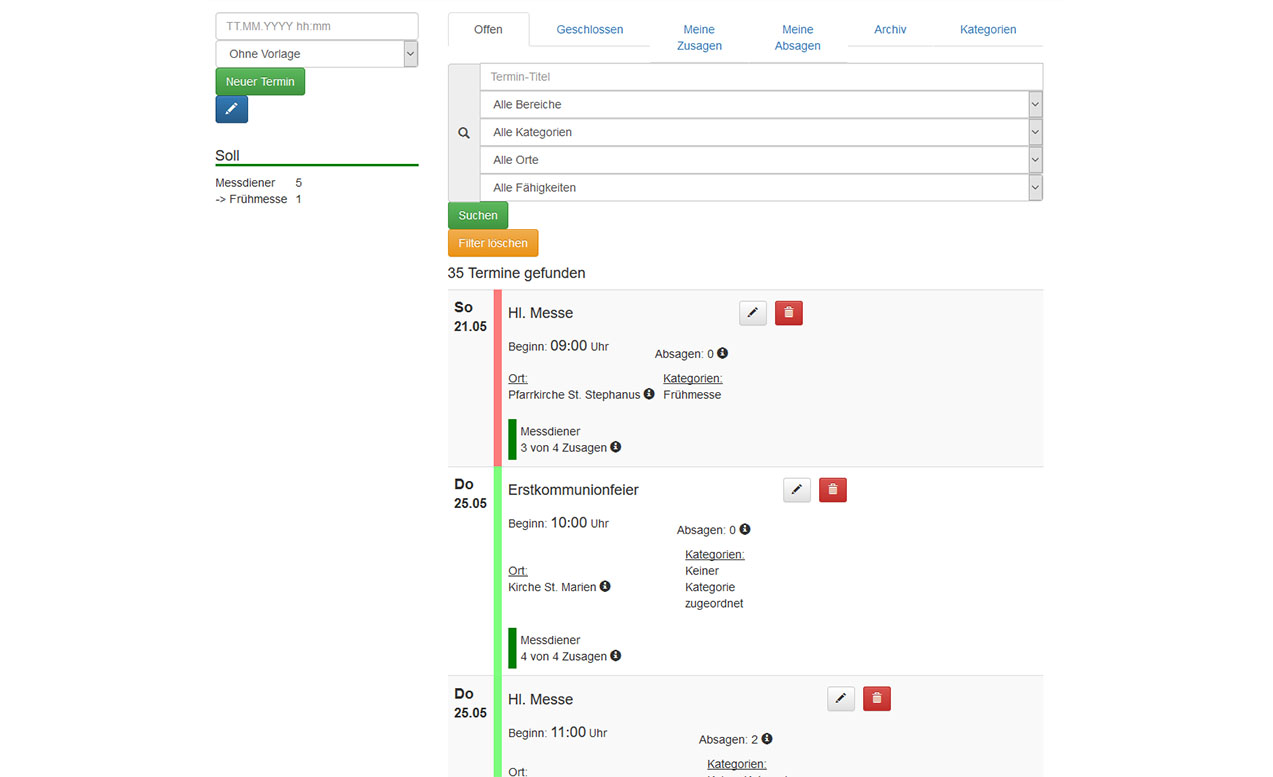This screenshot has width=1273, height=777.
Task: Click the Filter löschen button
Action: click(x=493, y=243)
